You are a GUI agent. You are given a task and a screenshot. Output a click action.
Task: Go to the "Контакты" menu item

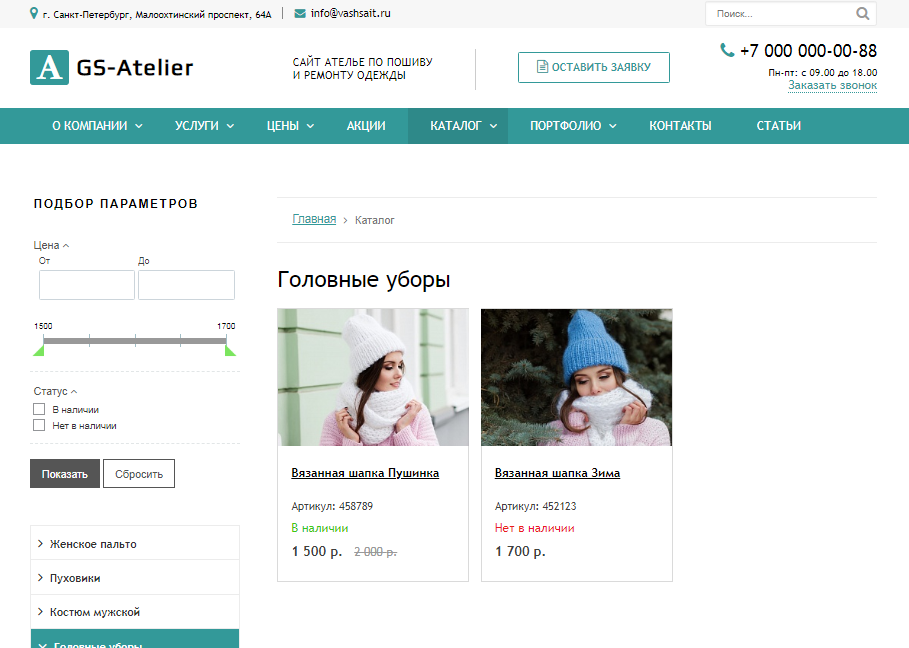click(680, 126)
